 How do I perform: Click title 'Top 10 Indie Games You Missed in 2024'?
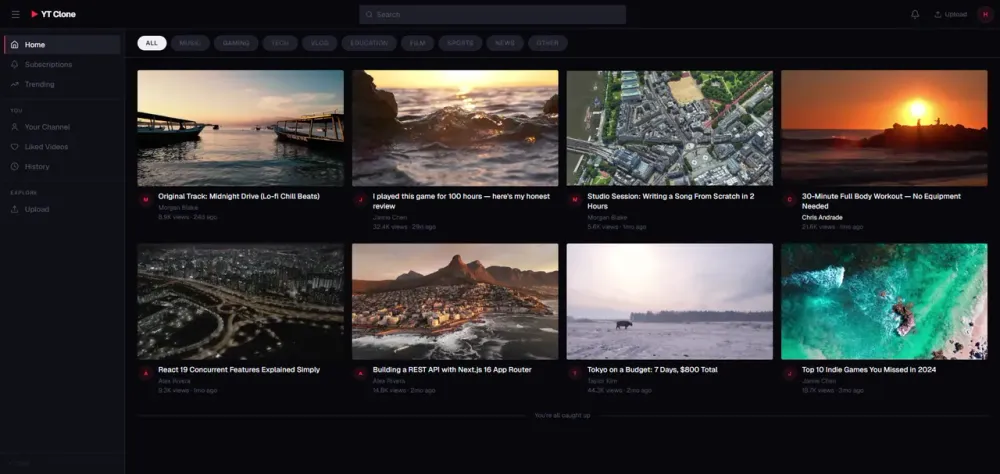coord(869,369)
